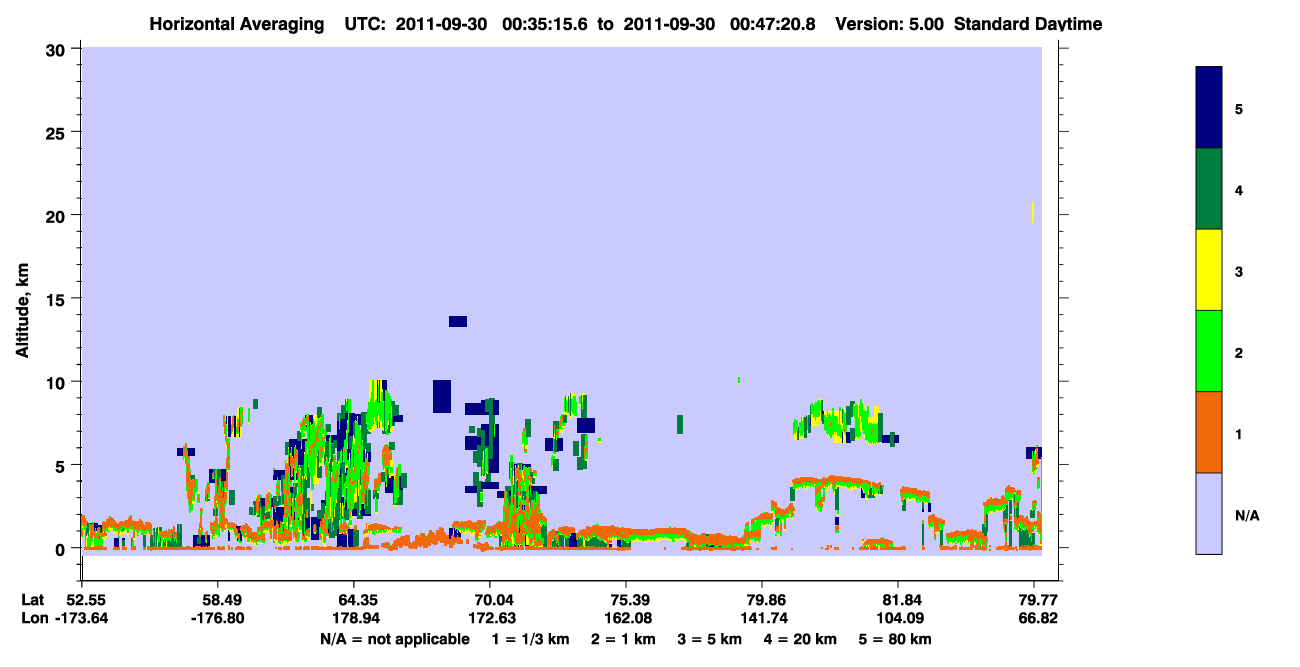
Task: Click the 'Lon' row label
Action: [x=34, y=618]
